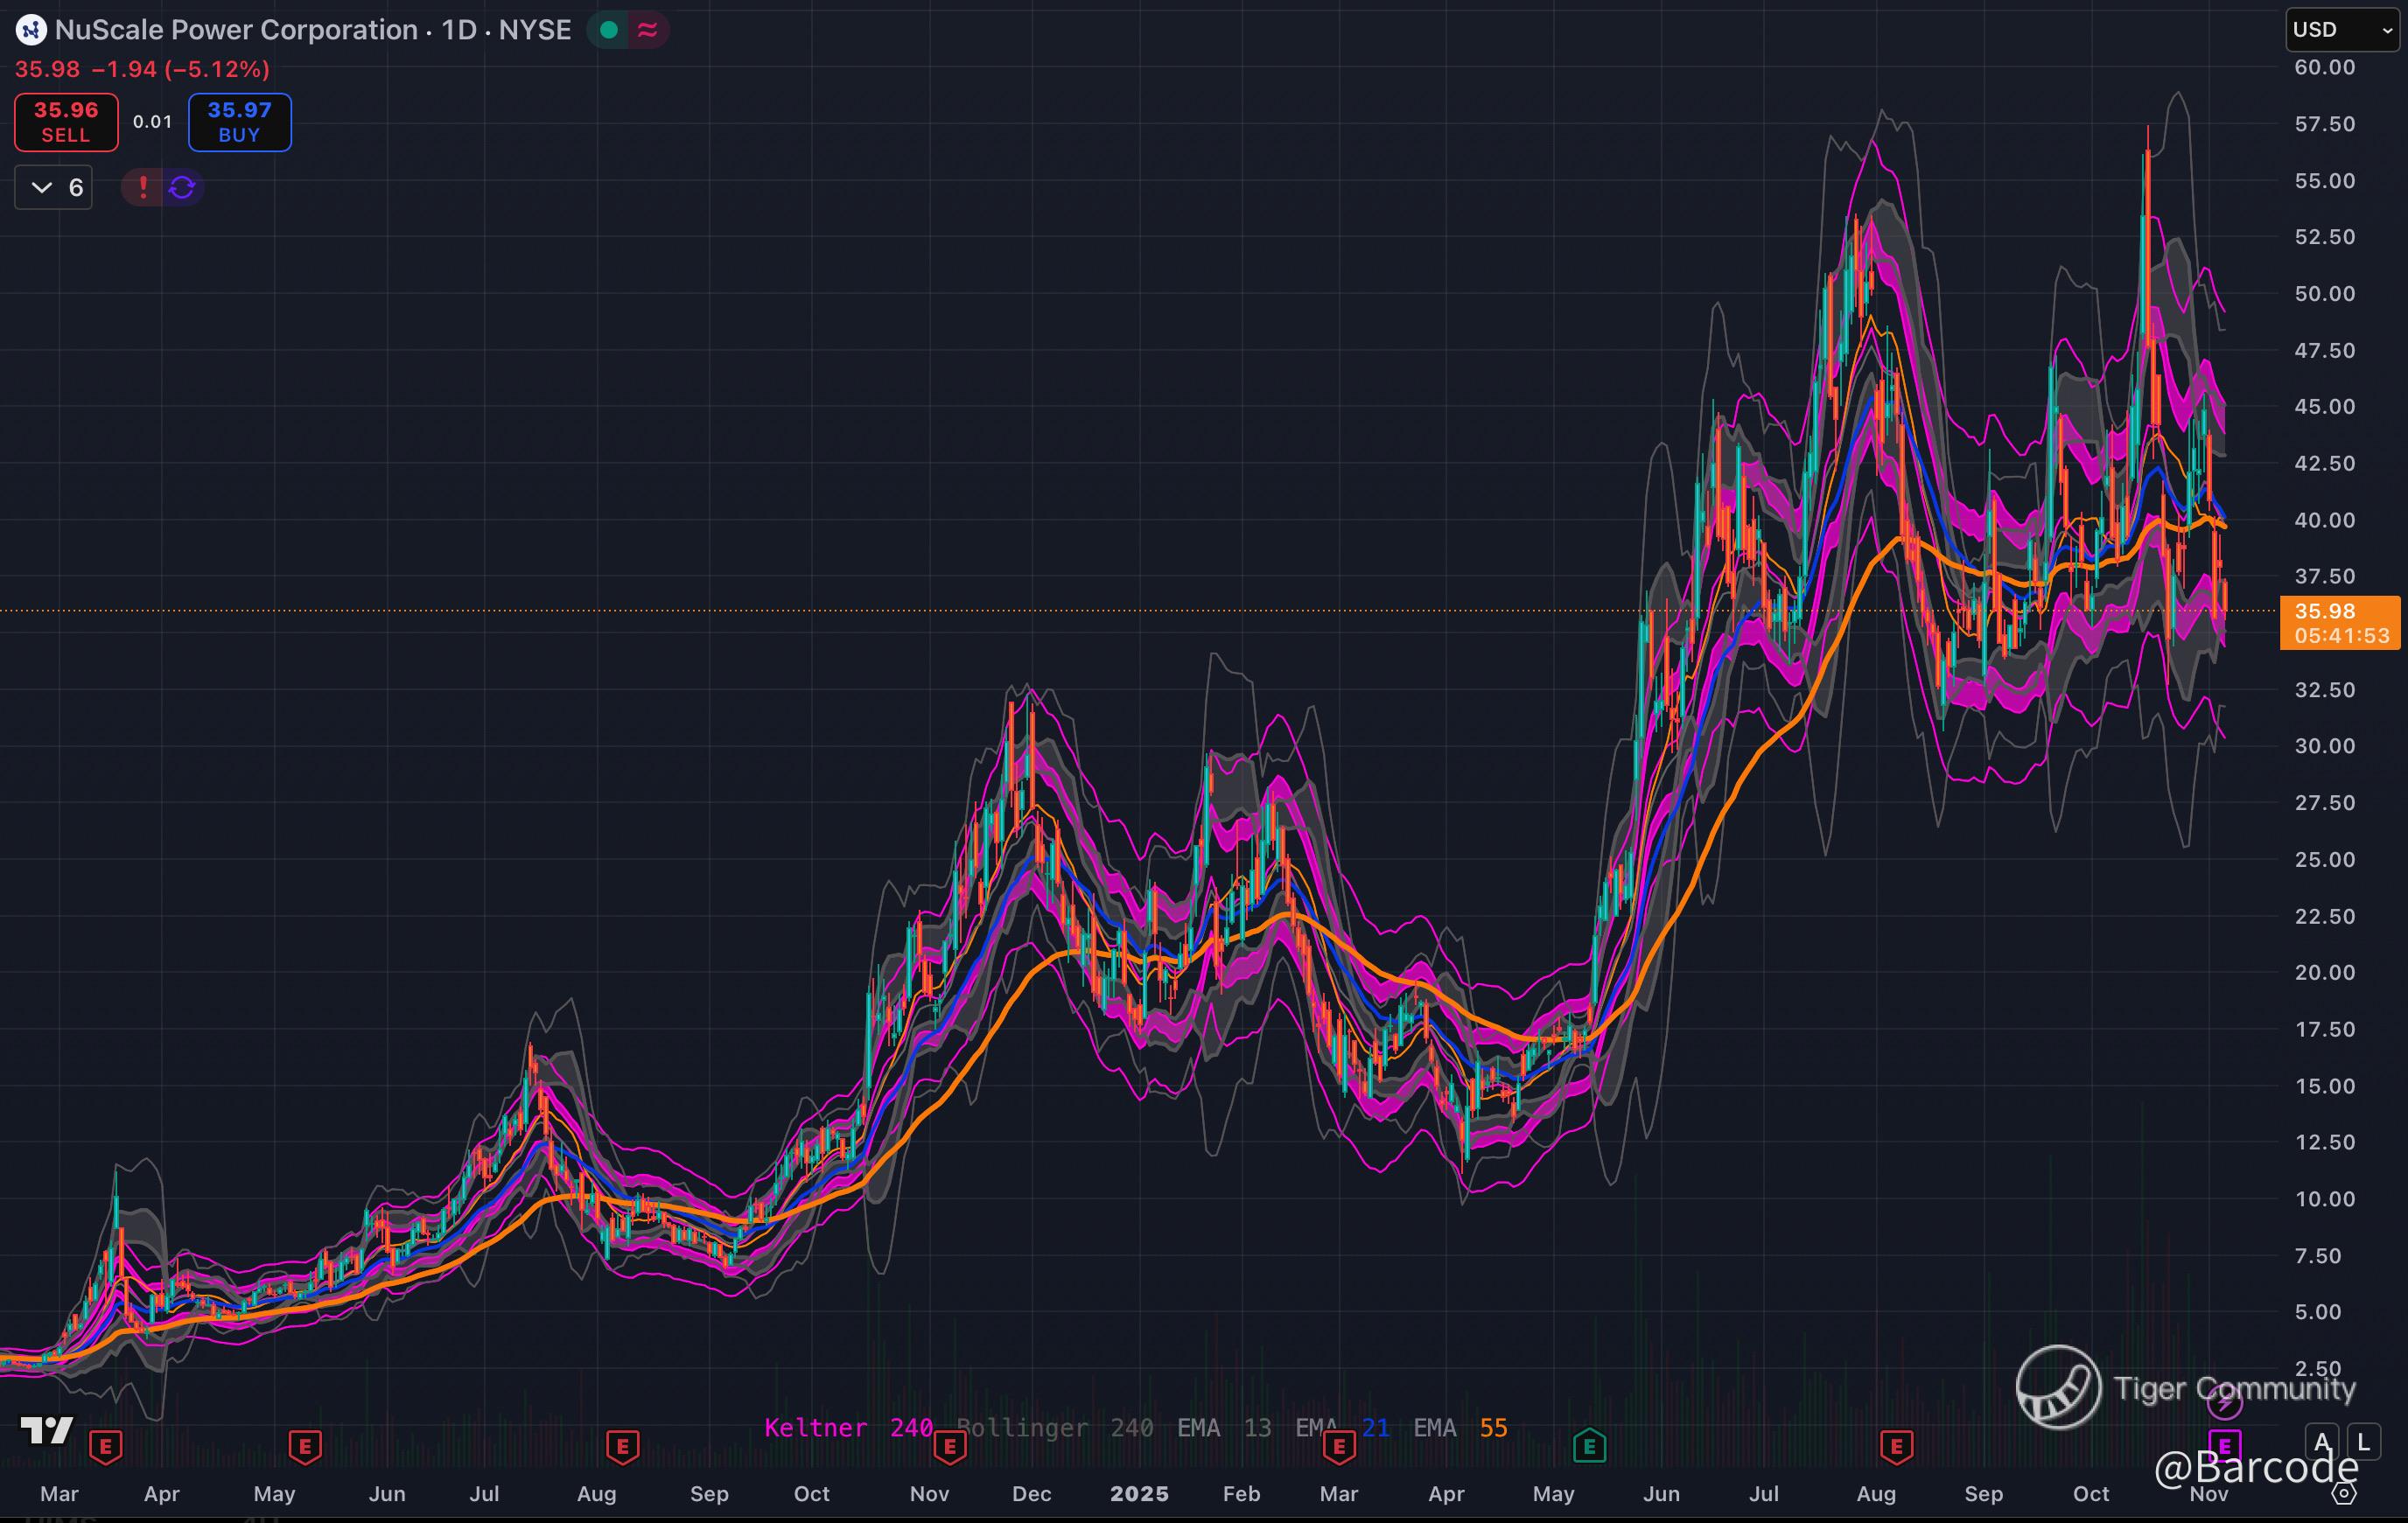Open the USD currency dropdown
Image resolution: width=2408 pixels, height=1523 pixels.
(x=2342, y=30)
